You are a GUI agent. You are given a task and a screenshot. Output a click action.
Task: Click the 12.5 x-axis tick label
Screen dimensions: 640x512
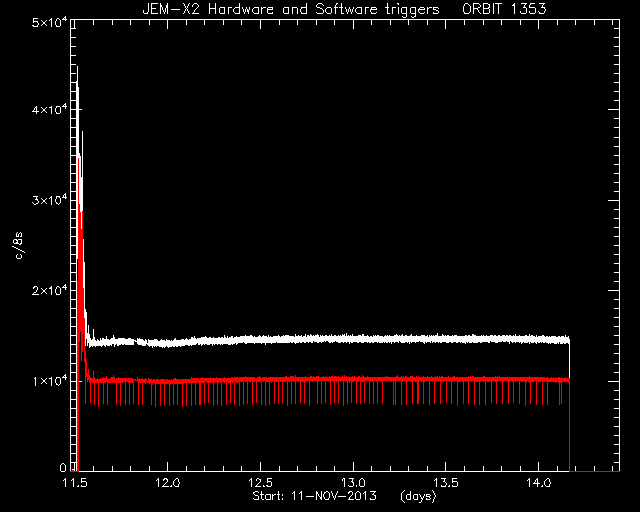point(260,483)
